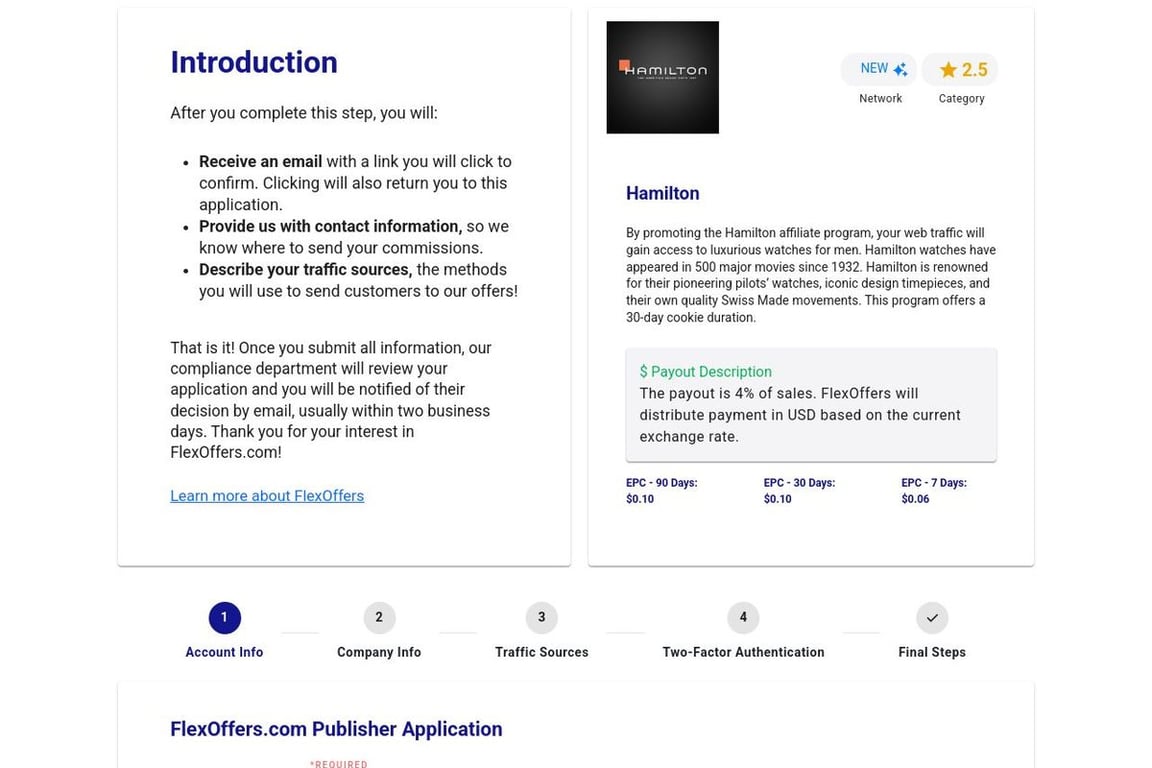
Task: Click the Introduction heading
Action: click(x=254, y=62)
